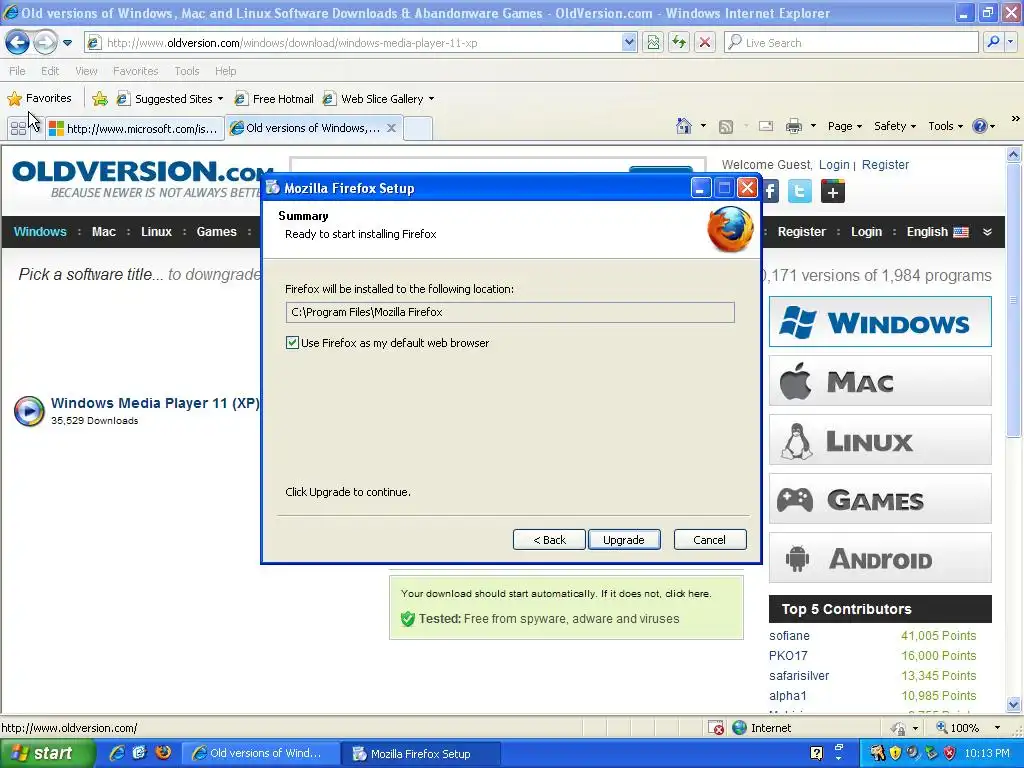Open the View menu

86,71
